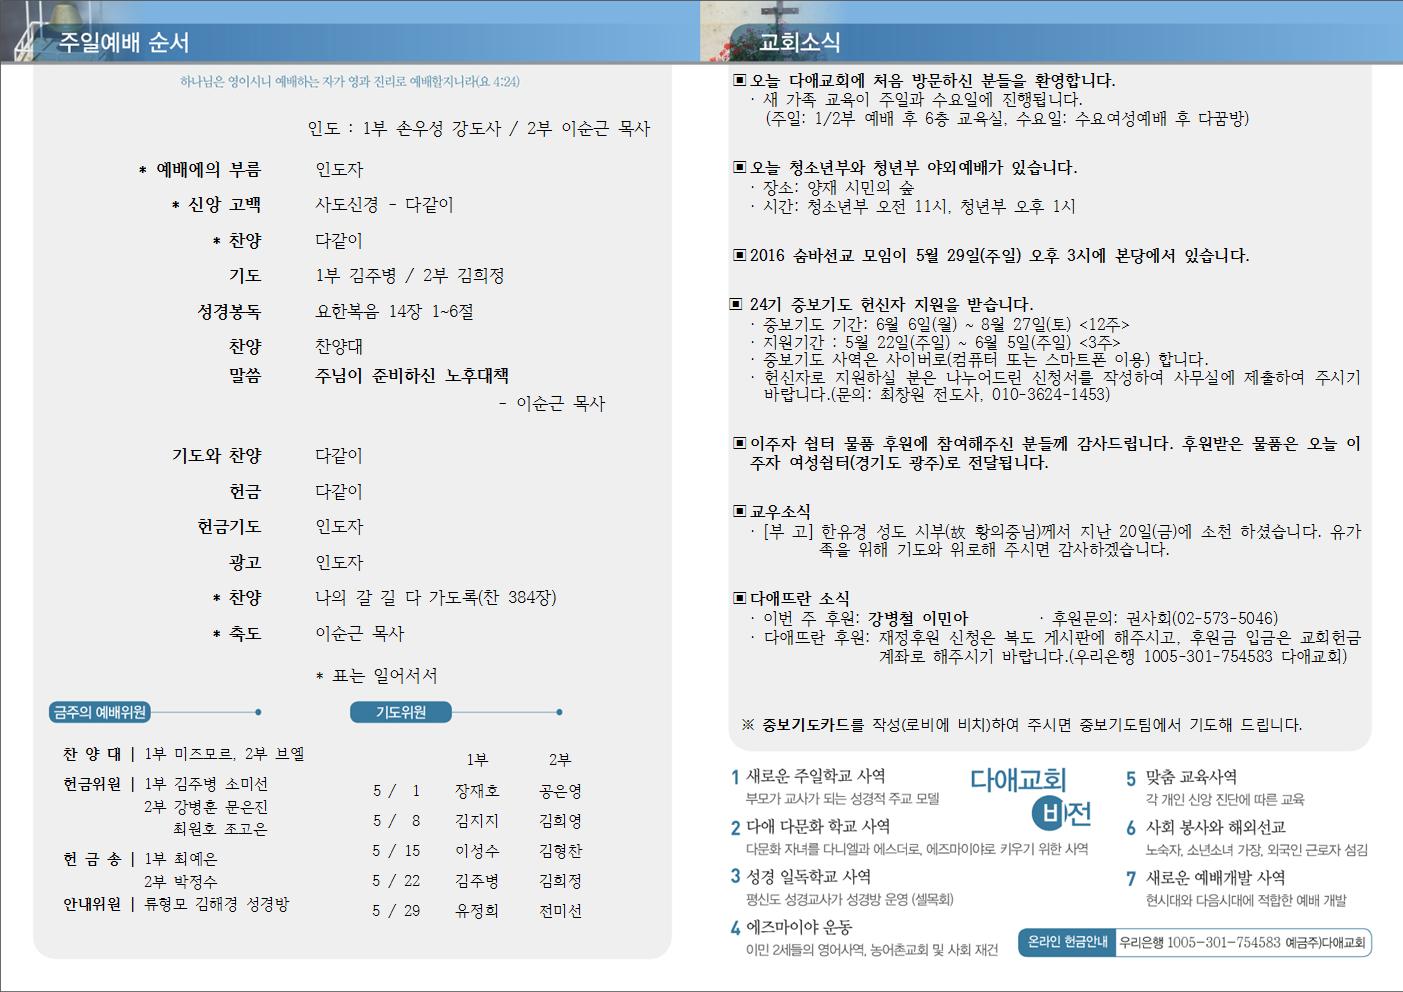Click the number 1 beside 새로운 주일학교 사역
1403x992 pixels.
[x=735, y=777]
